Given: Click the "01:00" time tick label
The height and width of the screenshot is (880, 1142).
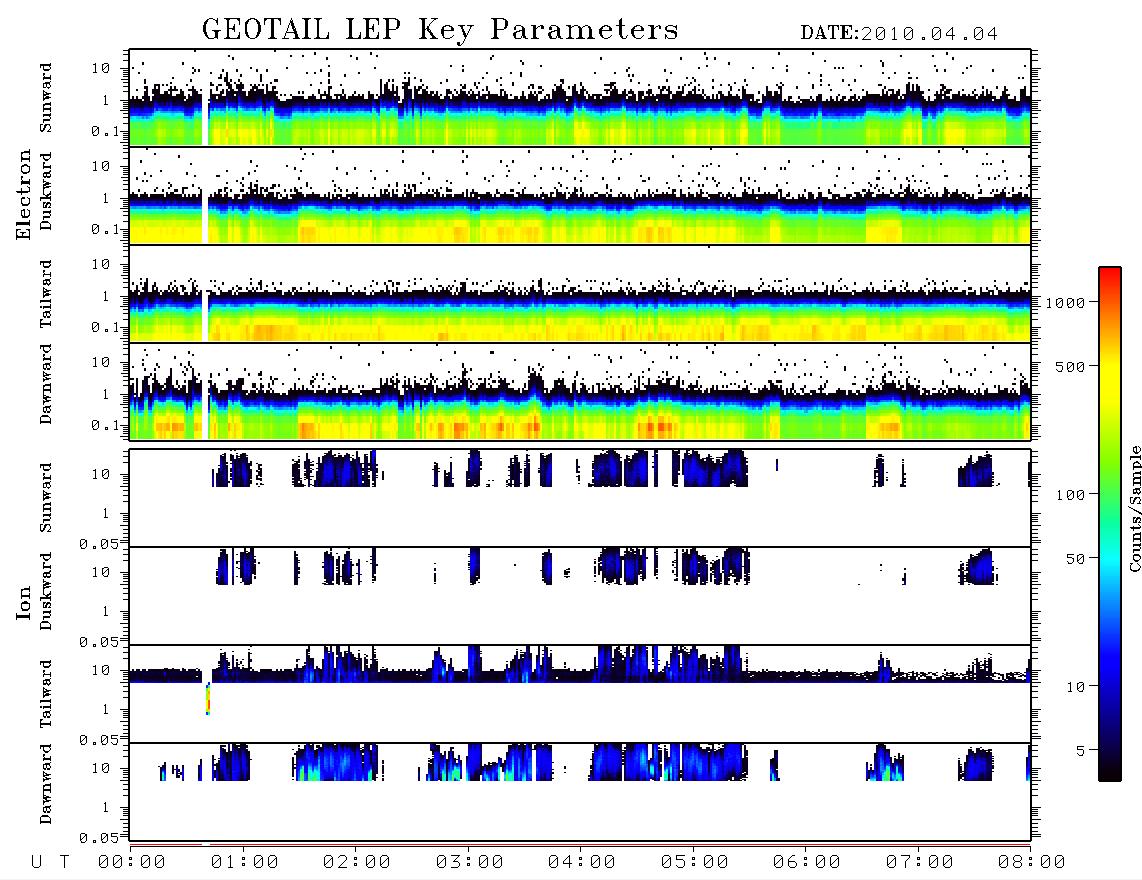Looking at the screenshot, I should [245, 862].
